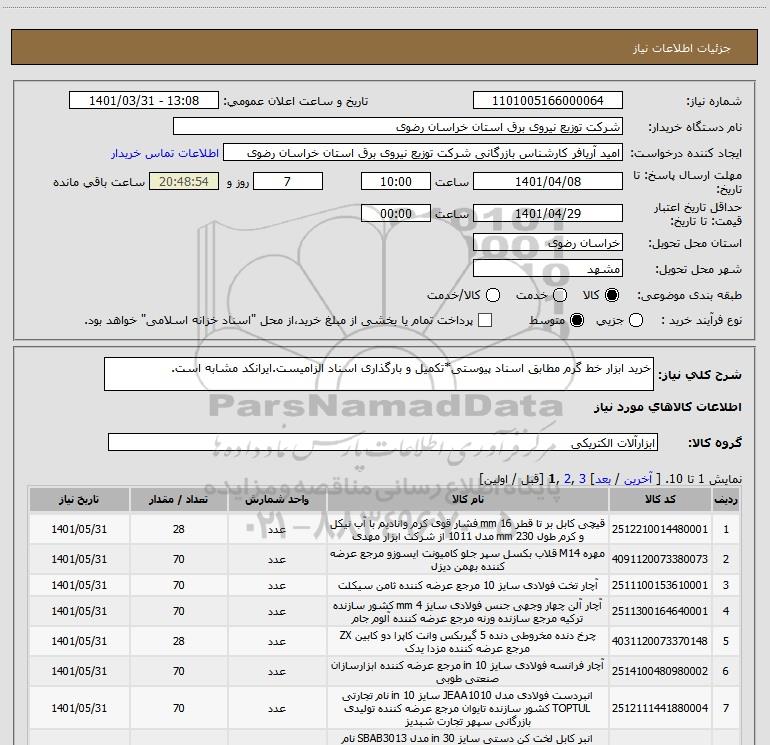This screenshot has height=745, width=770.
Task: Go to page 3 of results
Action: [582, 478]
